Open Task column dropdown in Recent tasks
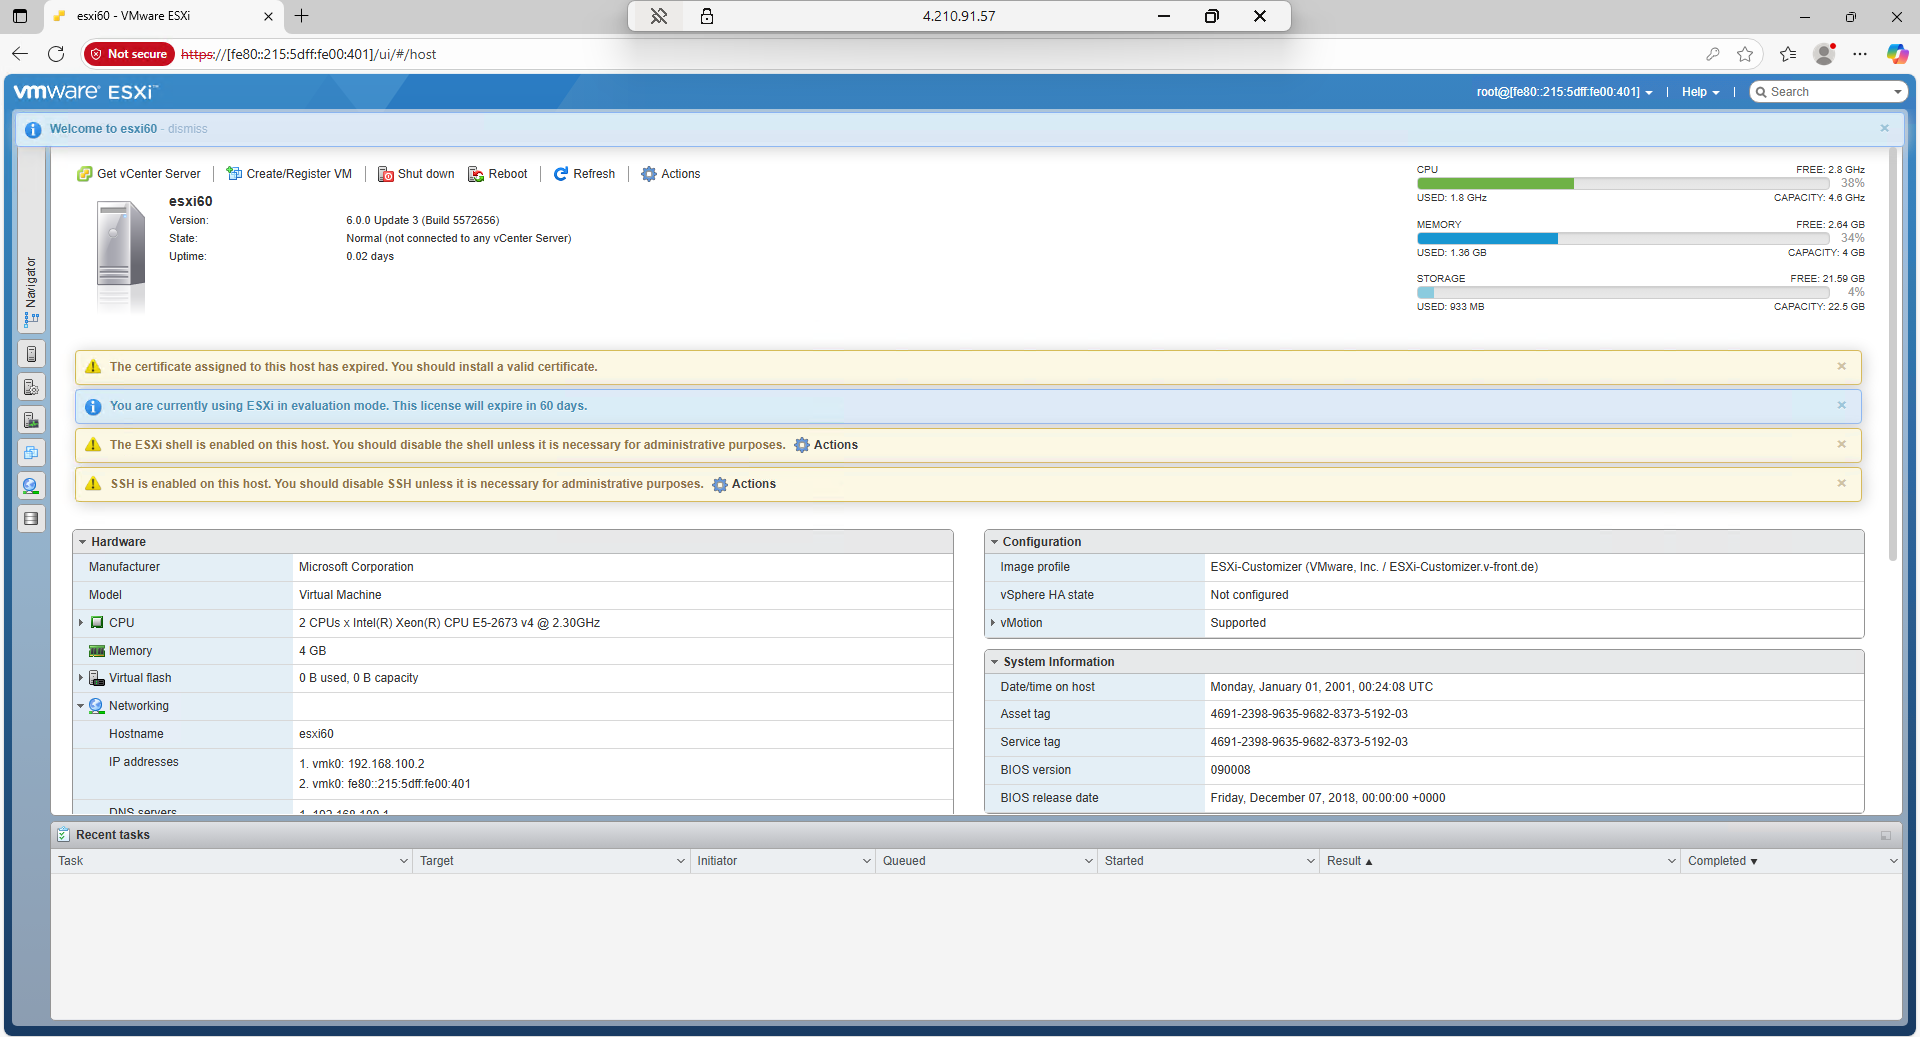Image resolution: width=1920 pixels, height=1037 pixels. [404, 861]
